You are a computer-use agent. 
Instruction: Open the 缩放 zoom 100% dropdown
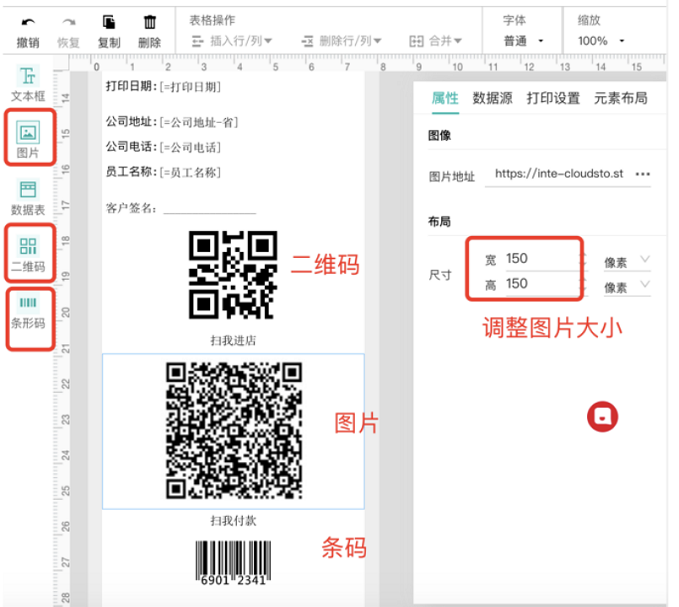601,41
